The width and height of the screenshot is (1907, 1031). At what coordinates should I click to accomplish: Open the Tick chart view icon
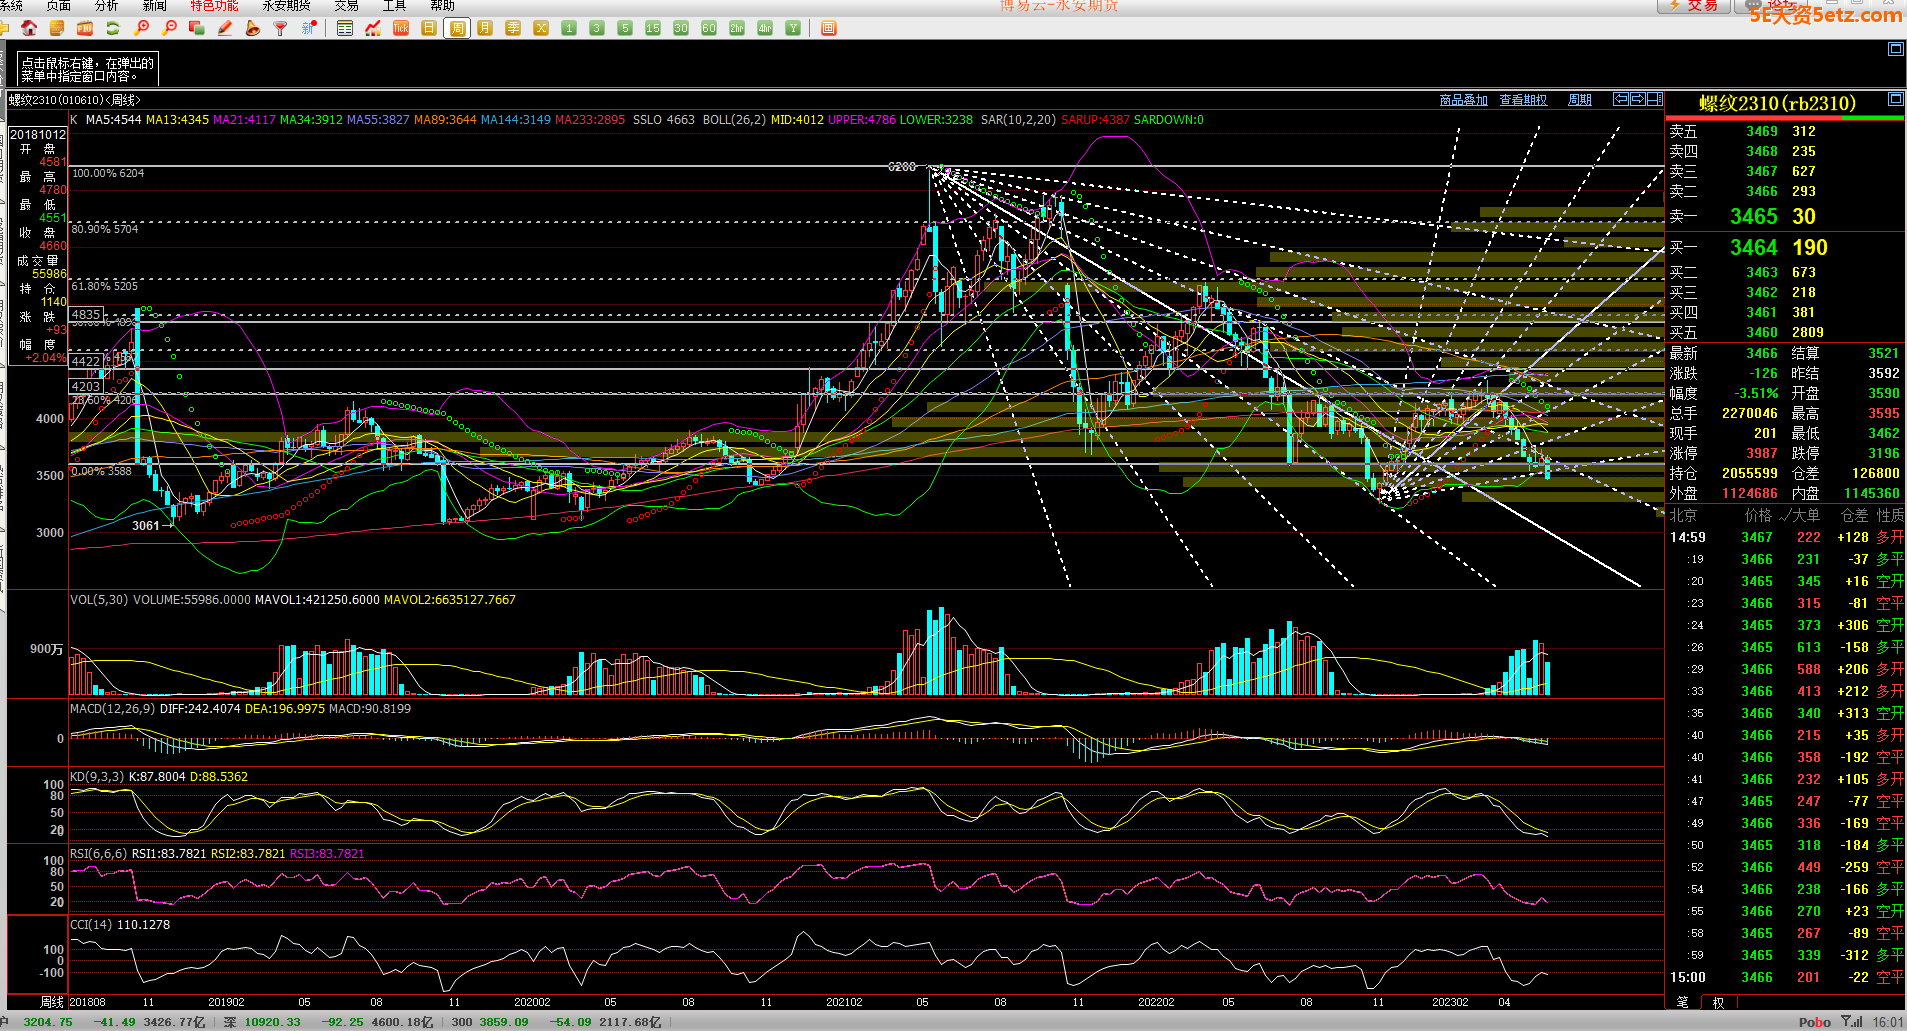(401, 28)
